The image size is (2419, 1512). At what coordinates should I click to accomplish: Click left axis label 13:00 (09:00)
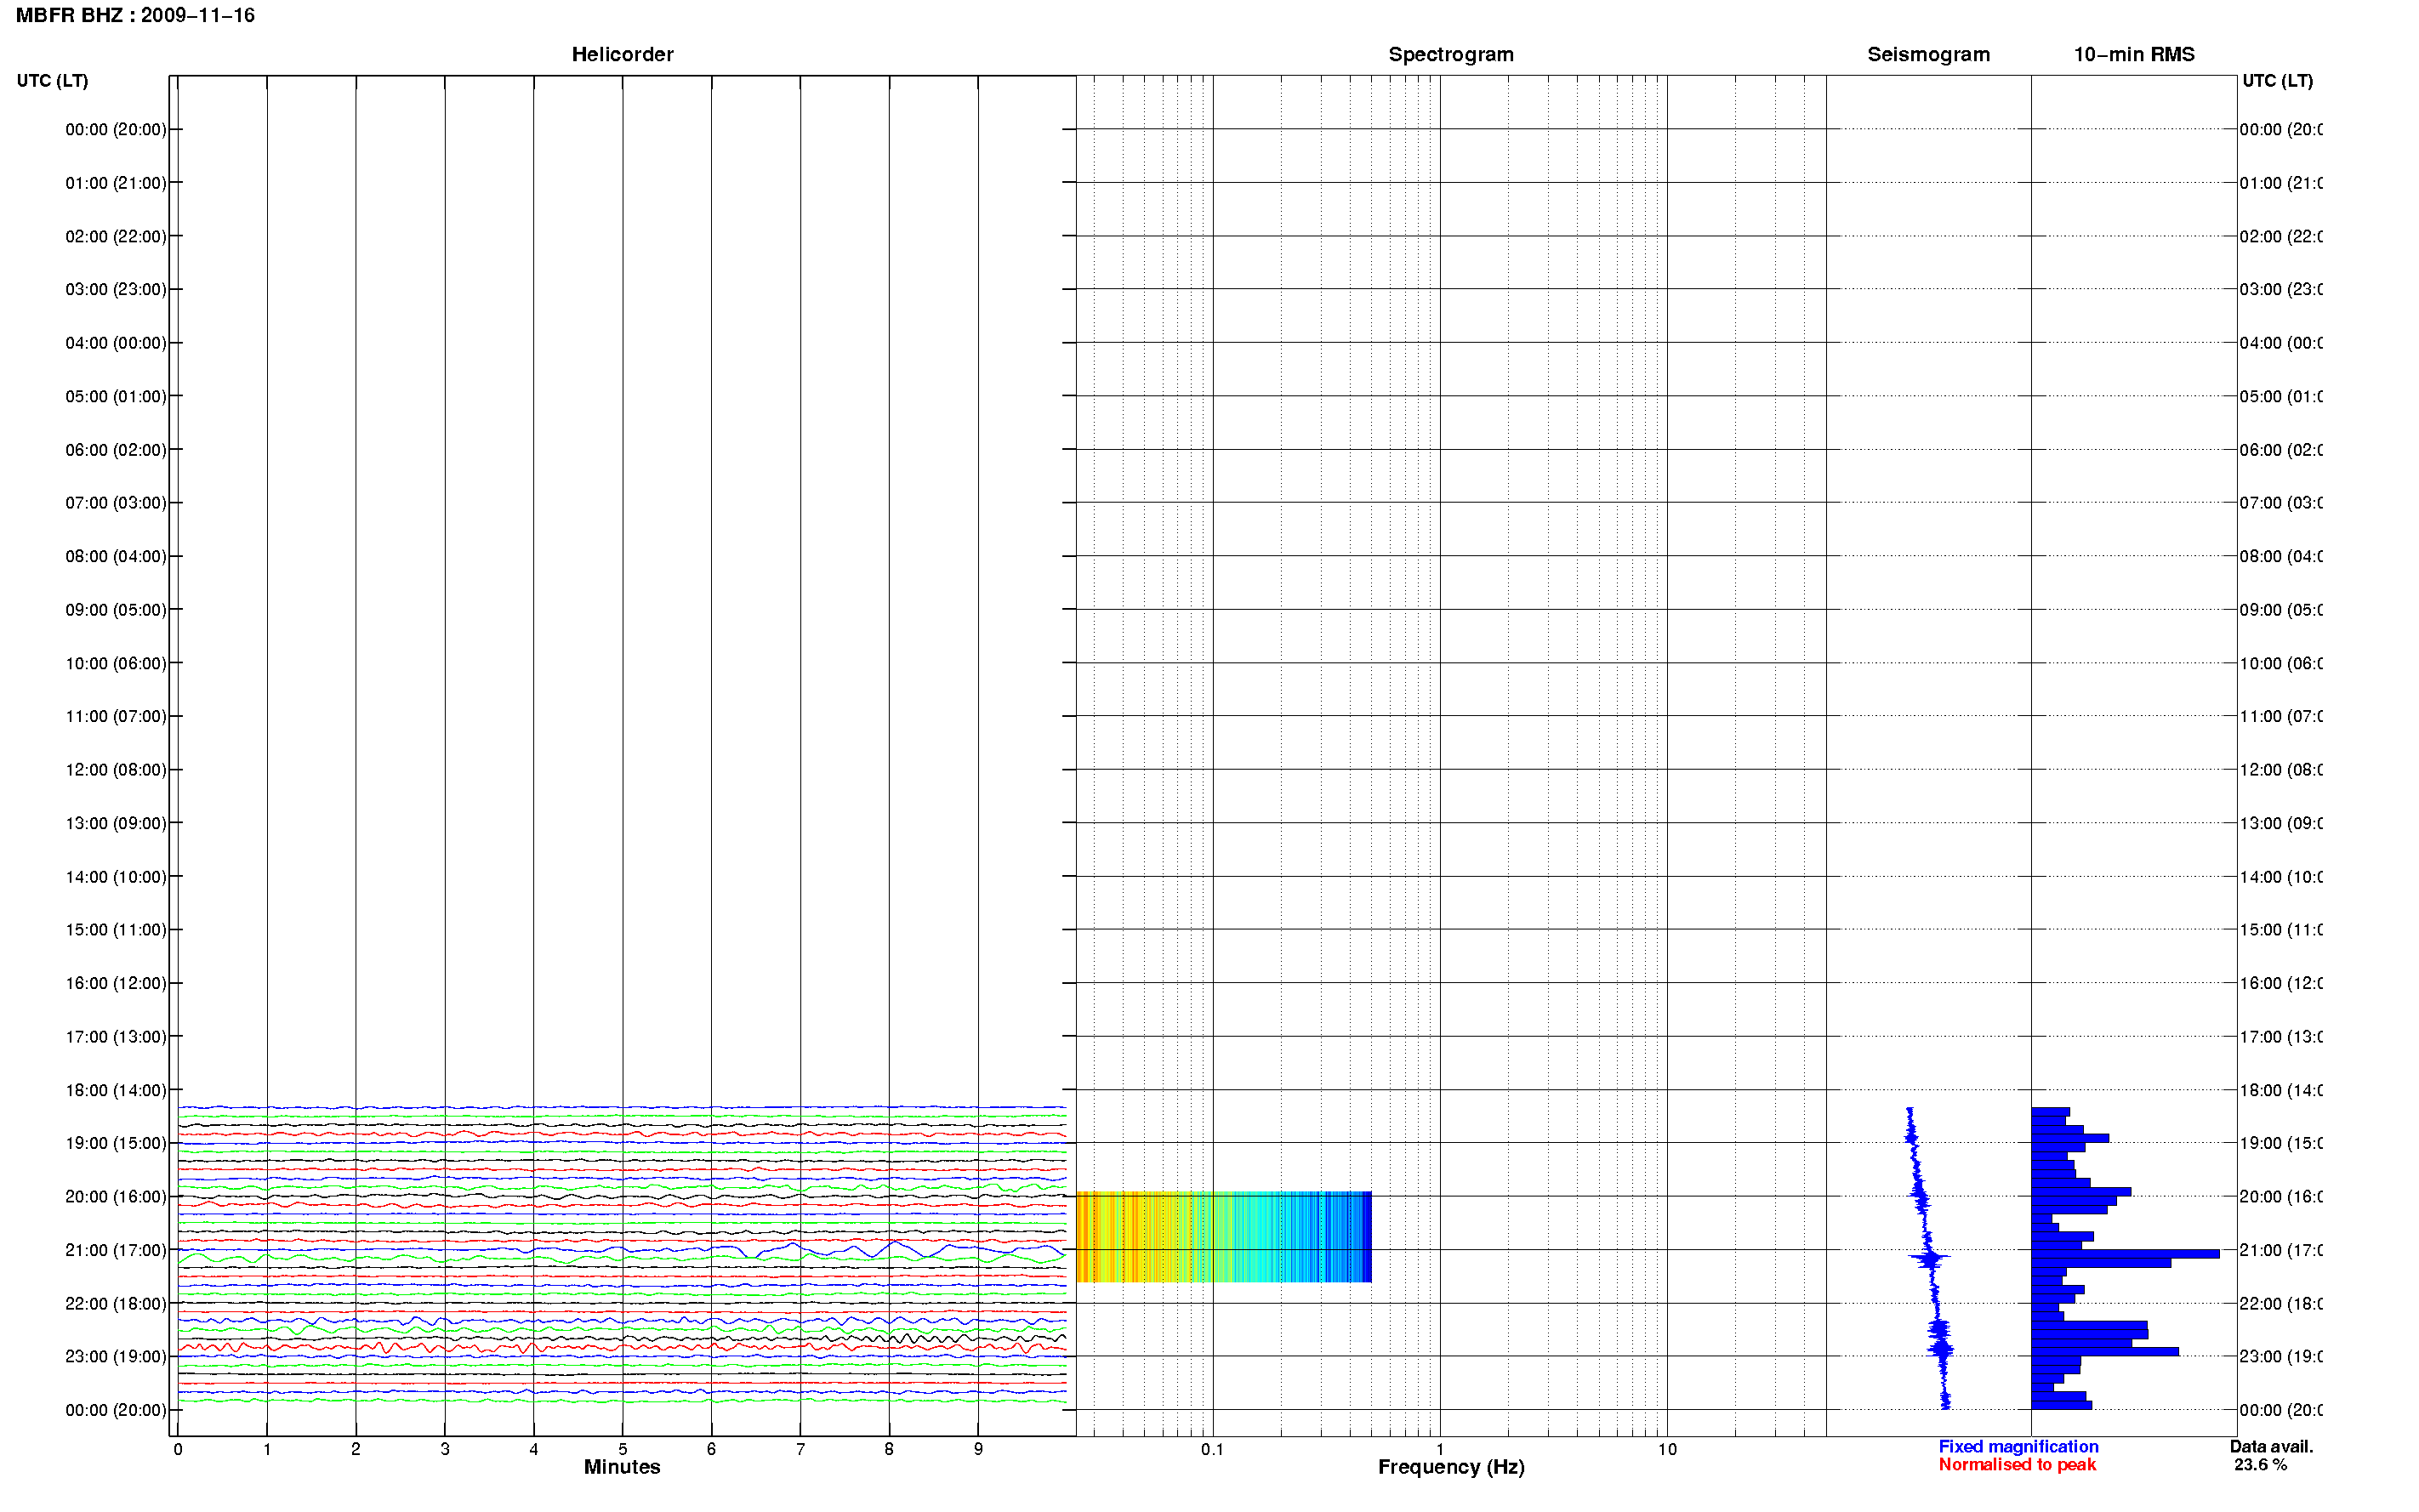point(116,823)
